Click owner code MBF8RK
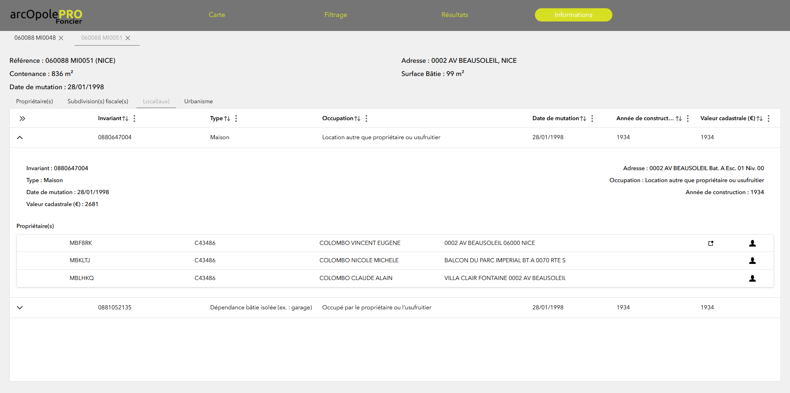790x393 pixels. click(x=81, y=243)
